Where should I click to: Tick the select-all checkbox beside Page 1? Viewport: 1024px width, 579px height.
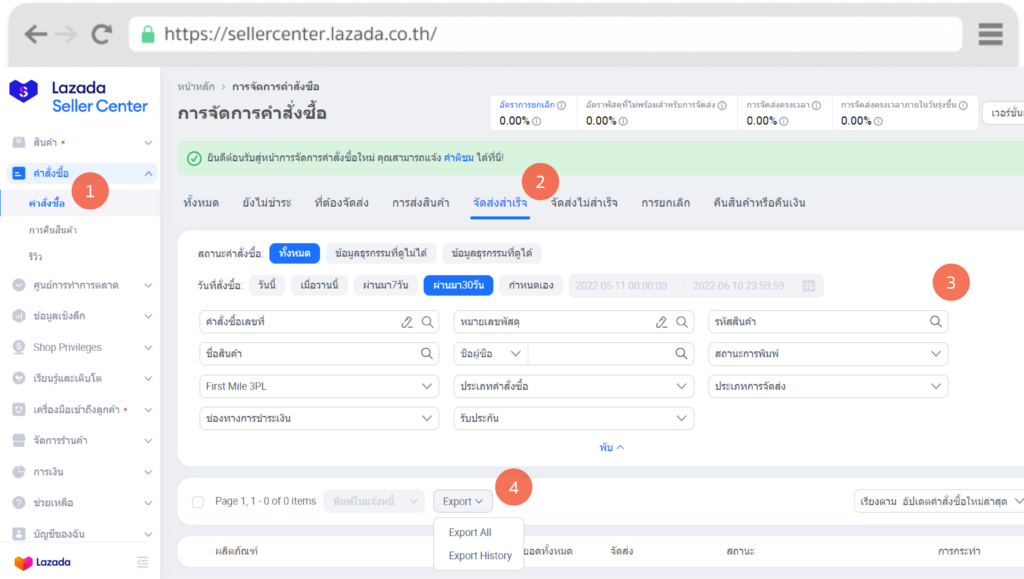(197, 501)
